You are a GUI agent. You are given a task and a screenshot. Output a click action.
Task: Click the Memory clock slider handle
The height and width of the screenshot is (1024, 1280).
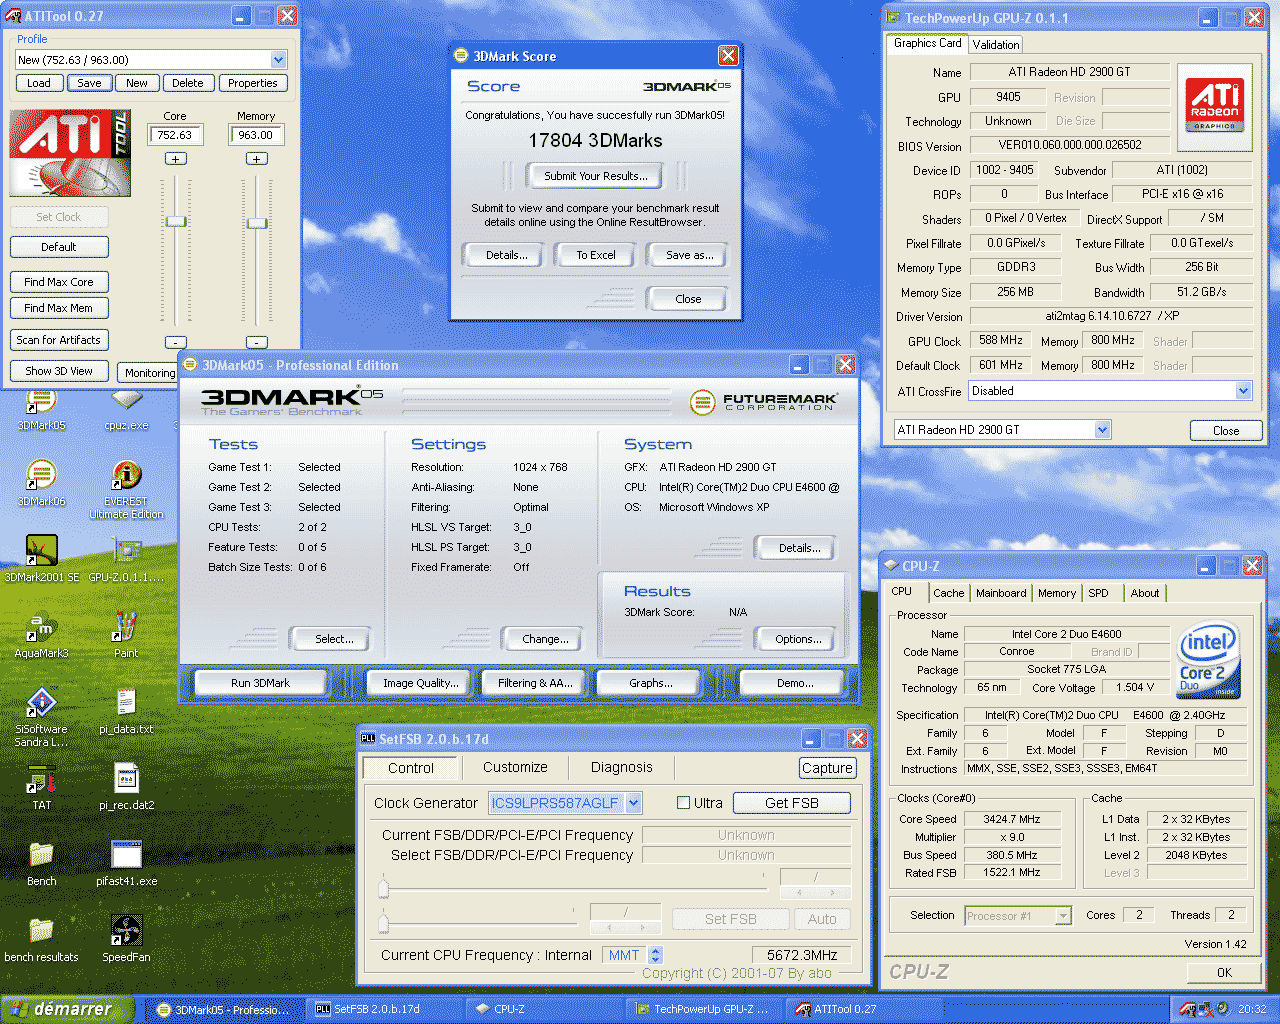click(x=257, y=223)
